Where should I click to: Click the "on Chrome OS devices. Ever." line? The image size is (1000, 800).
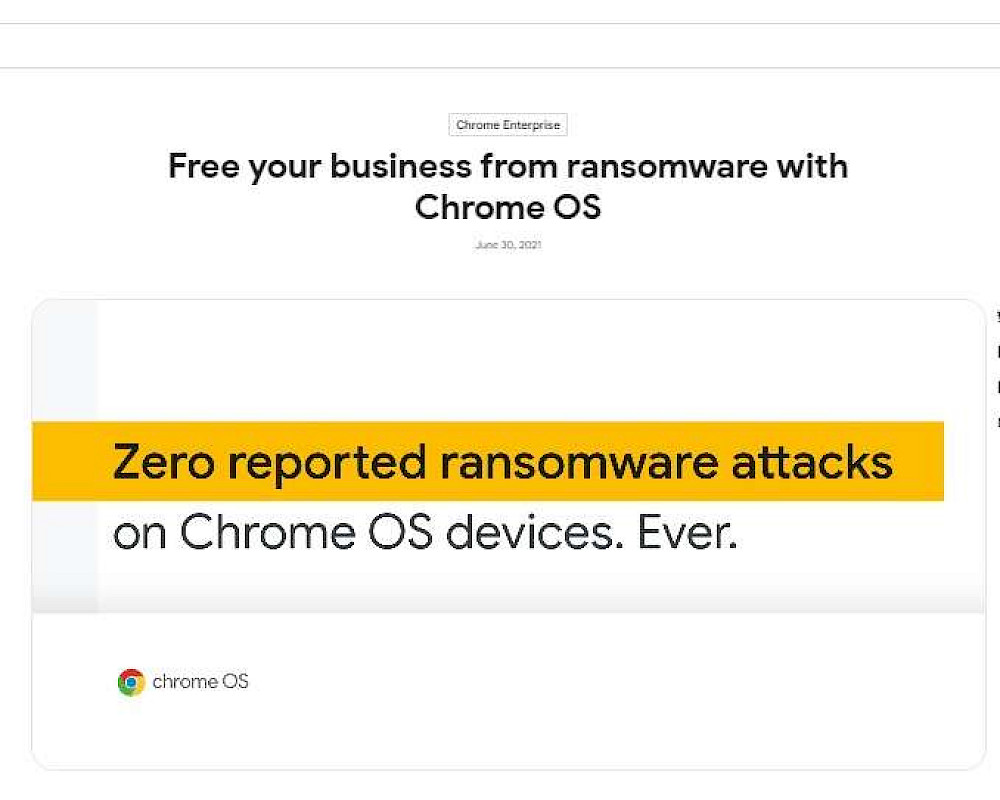pos(424,534)
